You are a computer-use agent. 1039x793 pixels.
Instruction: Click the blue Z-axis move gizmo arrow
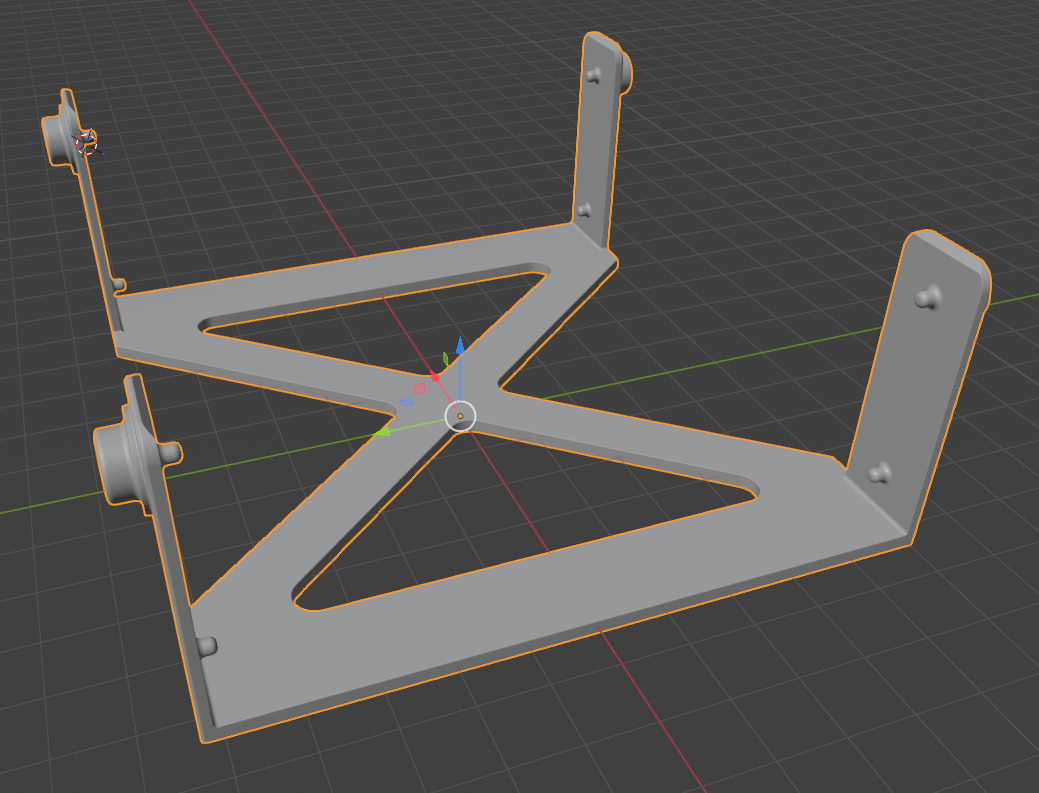(x=460, y=345)
